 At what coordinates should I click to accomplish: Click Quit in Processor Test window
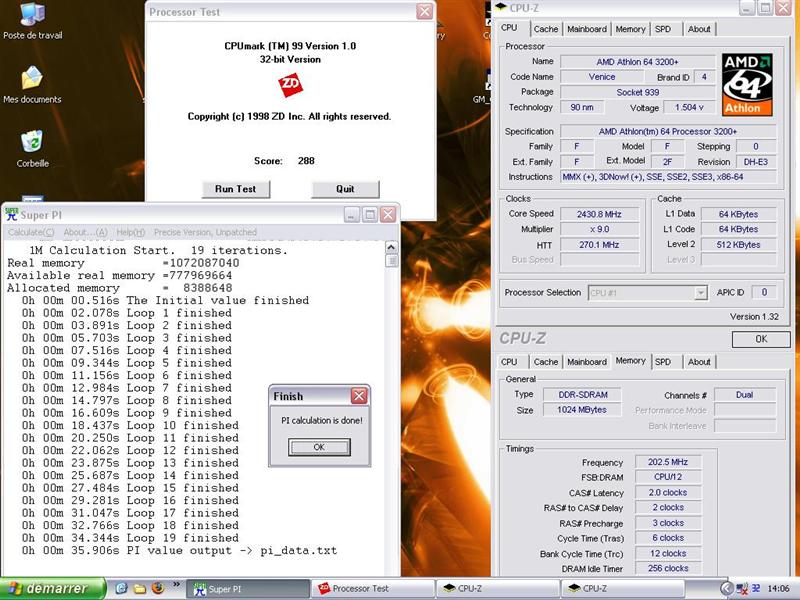pyautogui.click(x=345, y=189)
